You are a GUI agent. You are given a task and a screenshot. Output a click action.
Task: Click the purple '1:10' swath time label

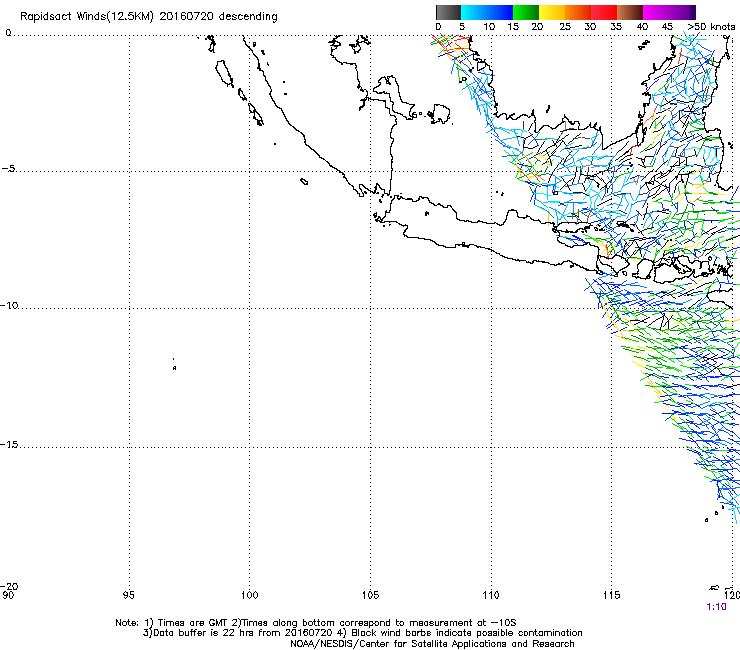coord(716,607)
